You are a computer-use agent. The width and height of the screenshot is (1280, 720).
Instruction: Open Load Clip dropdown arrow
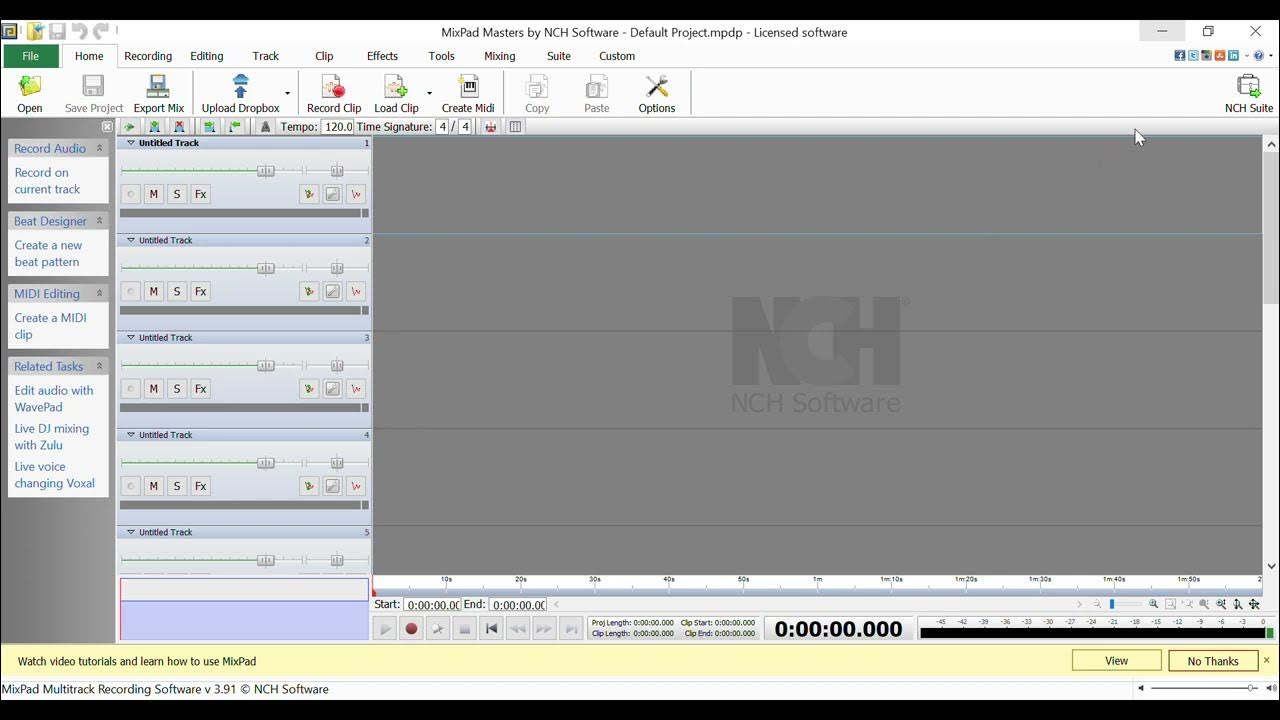point(429,94)
